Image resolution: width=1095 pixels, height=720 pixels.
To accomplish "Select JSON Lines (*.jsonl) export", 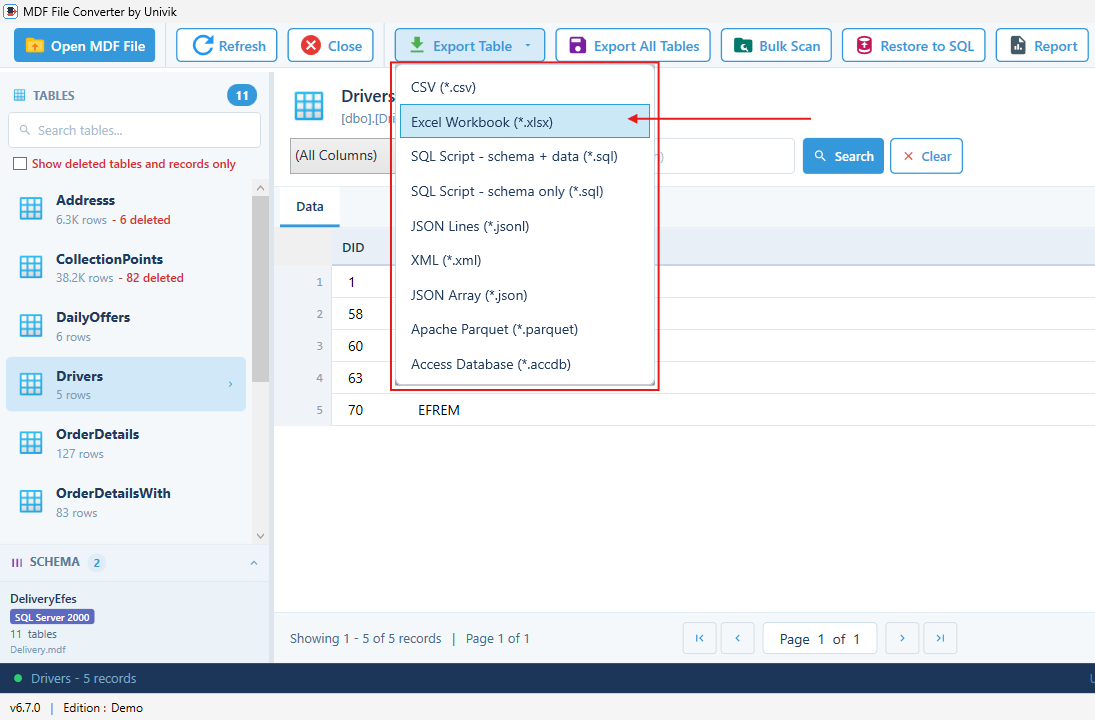I will (x=524, y=226).
